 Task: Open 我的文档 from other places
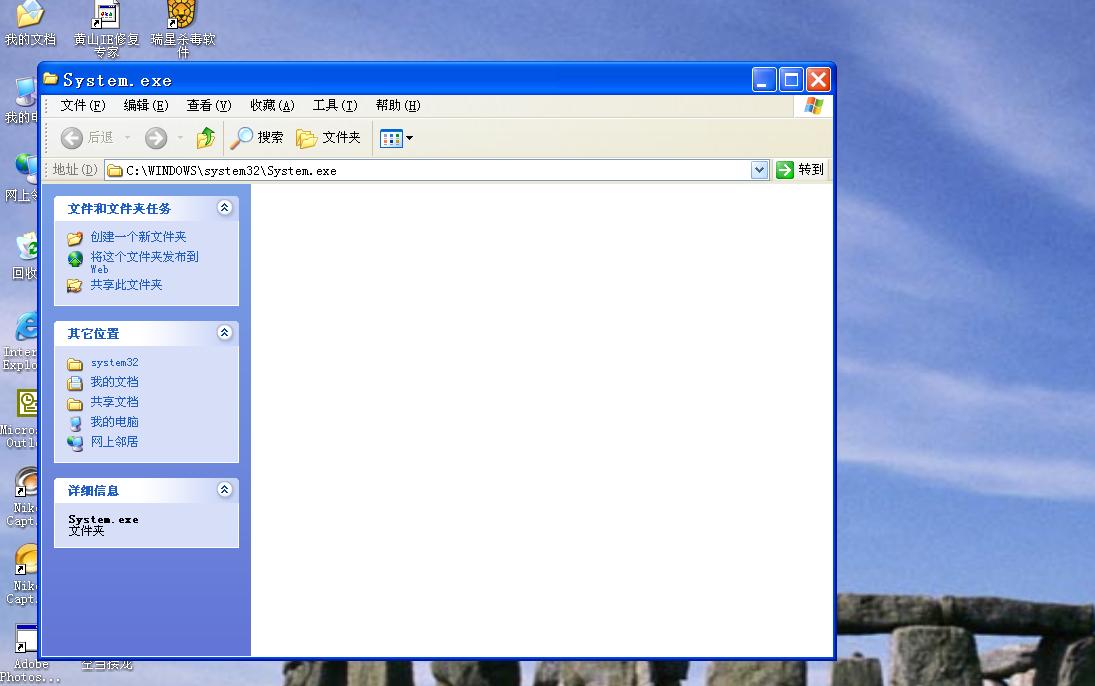(115, 382)
